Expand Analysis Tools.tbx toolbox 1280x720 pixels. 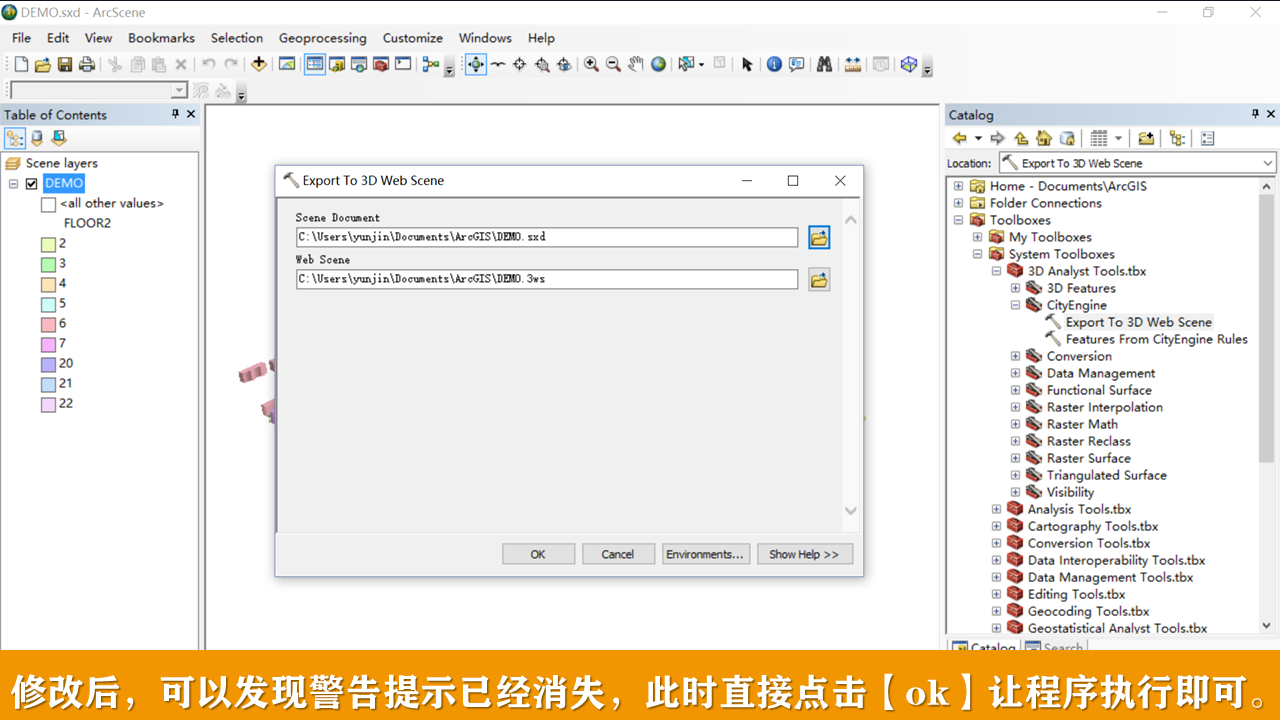[996, 509]
